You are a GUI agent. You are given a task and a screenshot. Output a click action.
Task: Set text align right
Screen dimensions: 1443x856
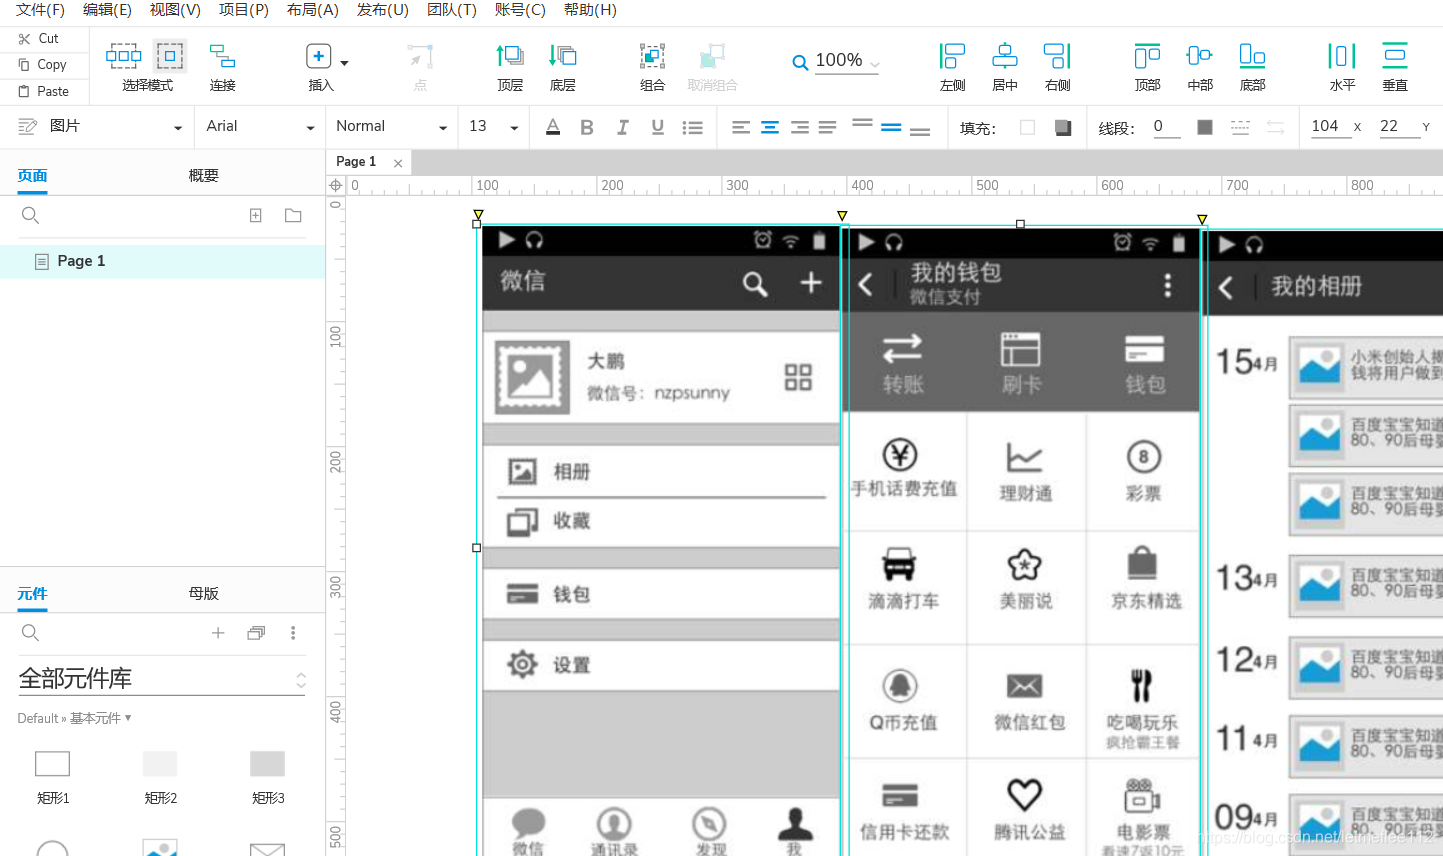799,127
